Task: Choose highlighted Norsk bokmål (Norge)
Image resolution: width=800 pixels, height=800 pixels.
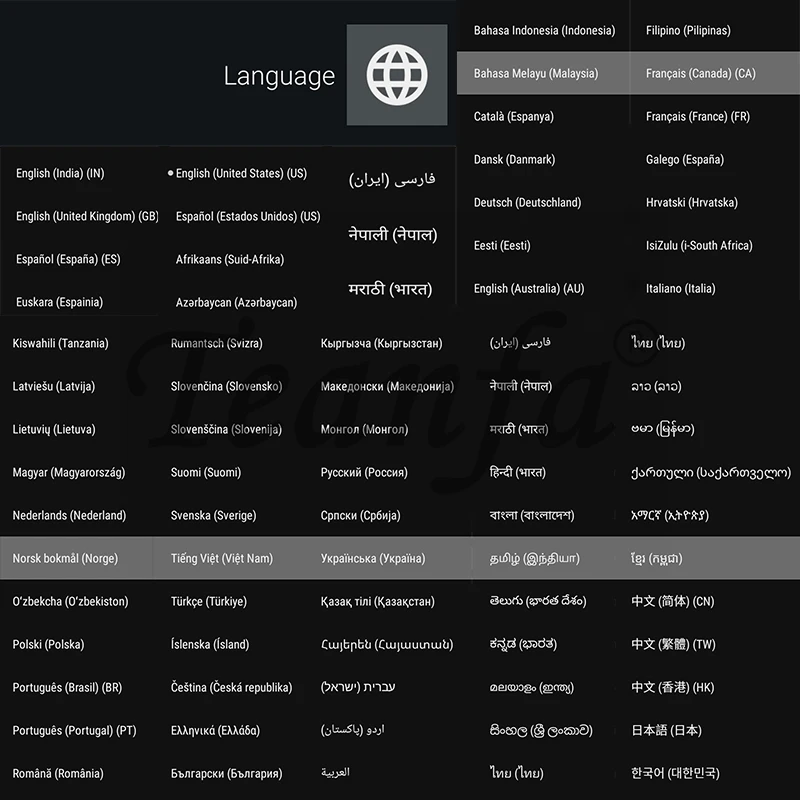Action: point(65,559)
